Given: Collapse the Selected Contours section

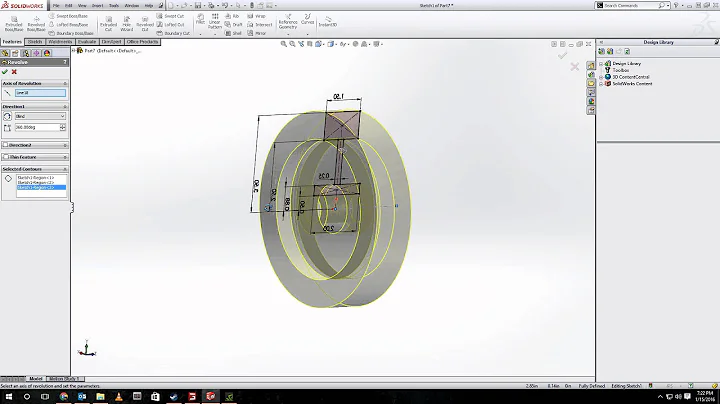Looking at the screenshot, I should click(65, 169).
